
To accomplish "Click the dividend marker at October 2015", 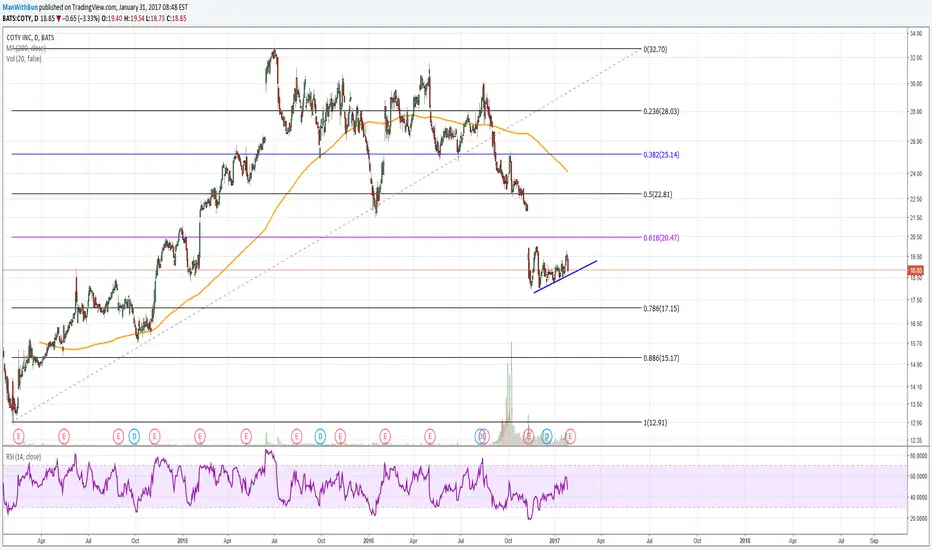I will 320,437.
